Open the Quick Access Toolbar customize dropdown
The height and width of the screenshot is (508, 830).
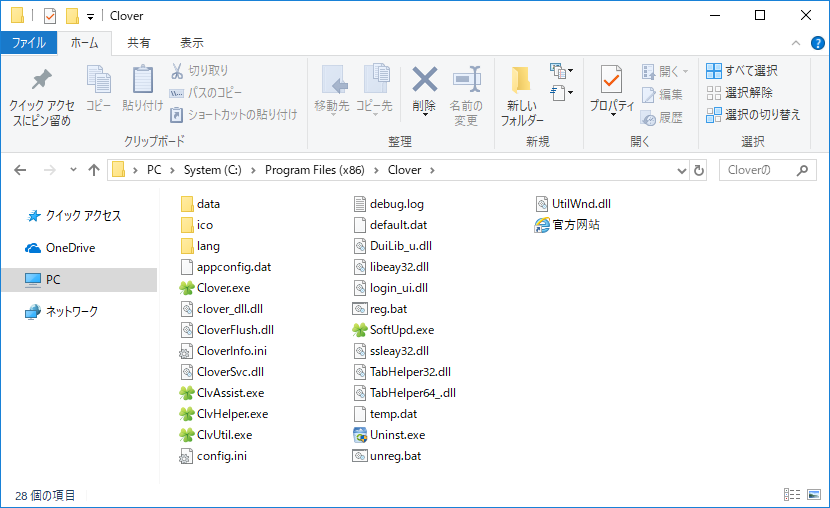91,16
